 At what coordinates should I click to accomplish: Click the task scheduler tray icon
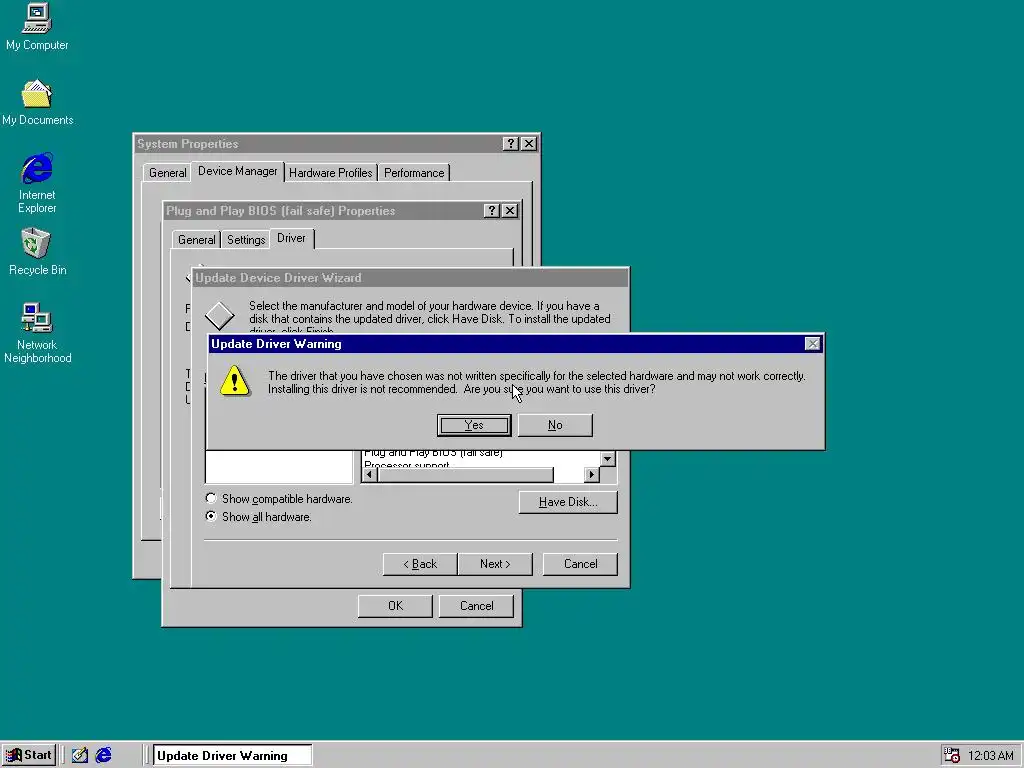952,755
